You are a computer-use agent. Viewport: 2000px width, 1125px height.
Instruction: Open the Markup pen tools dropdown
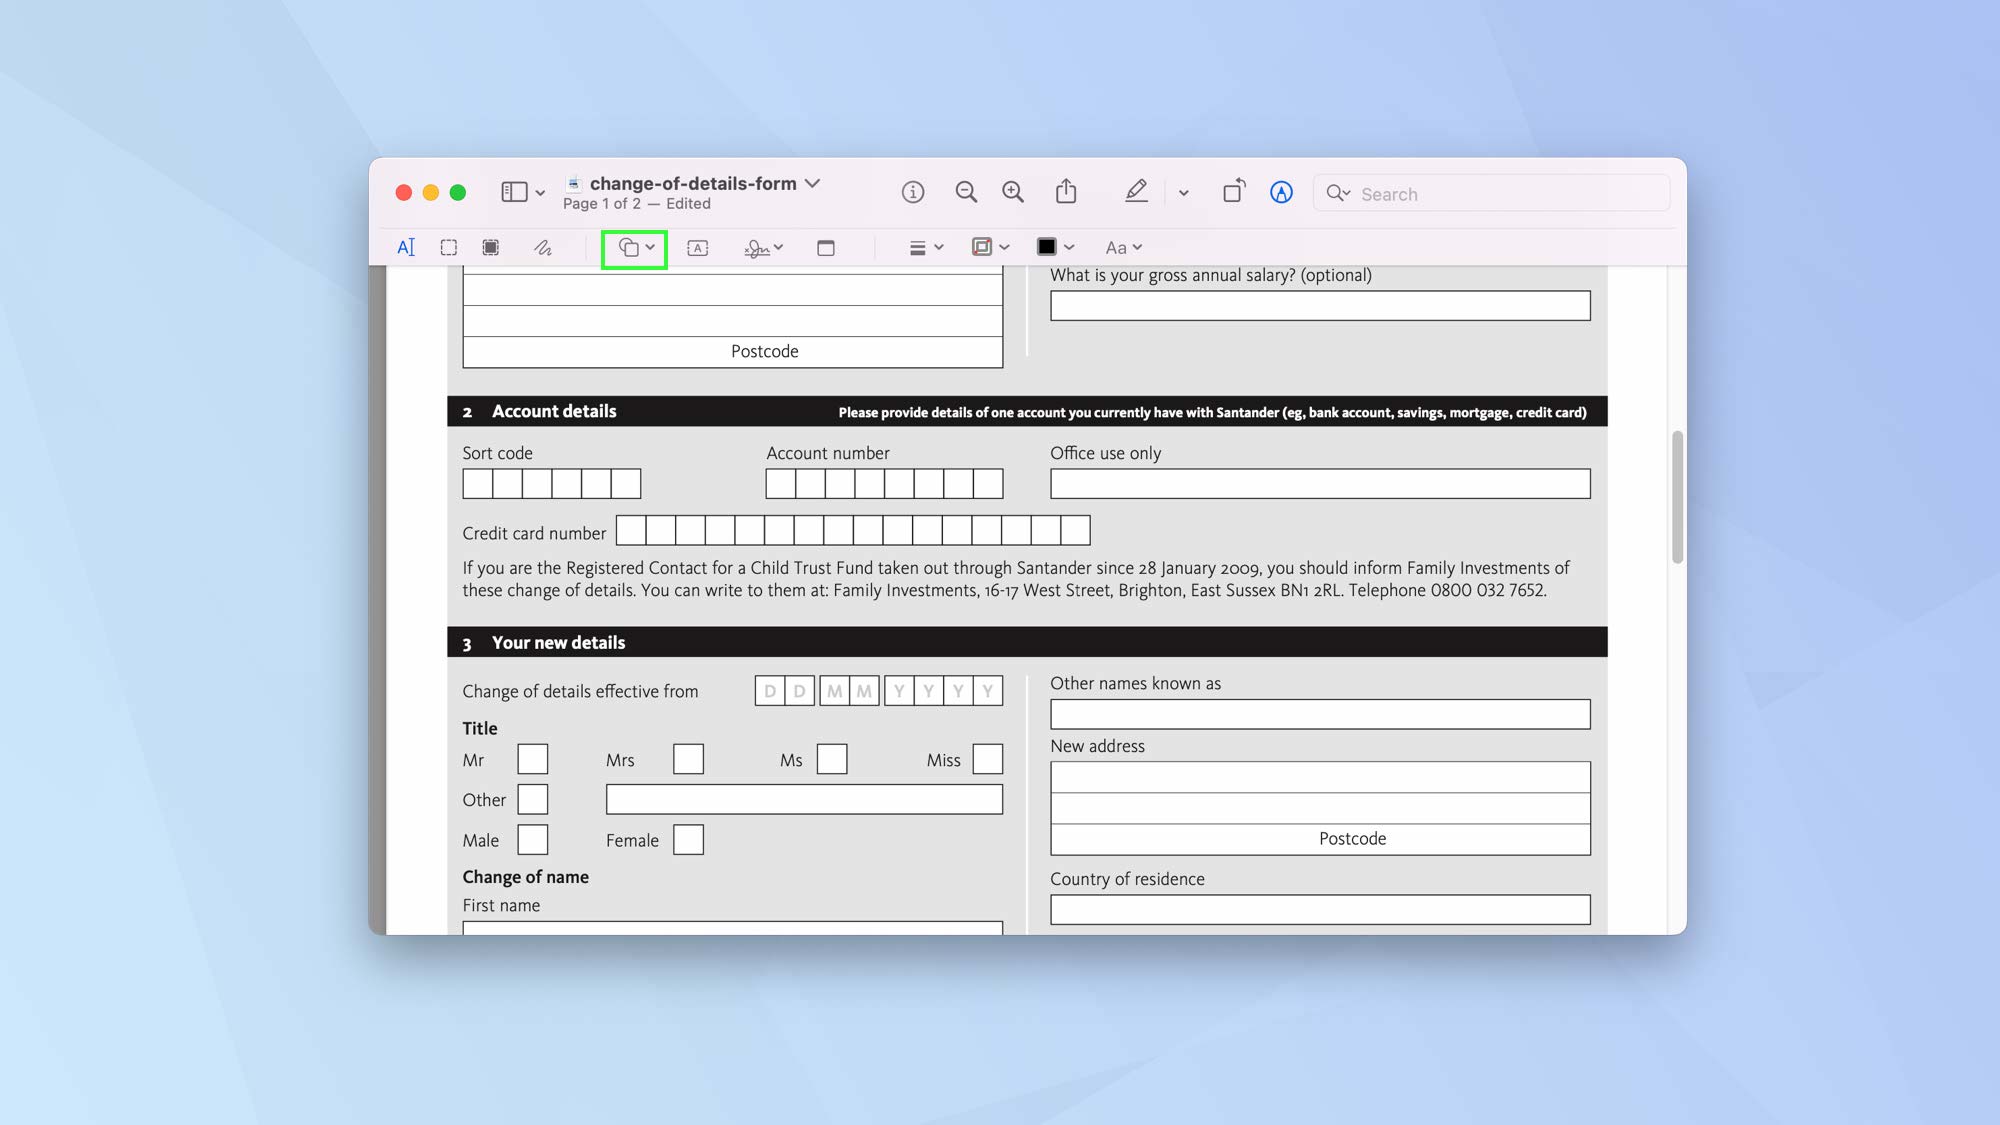coord(1184,192)
